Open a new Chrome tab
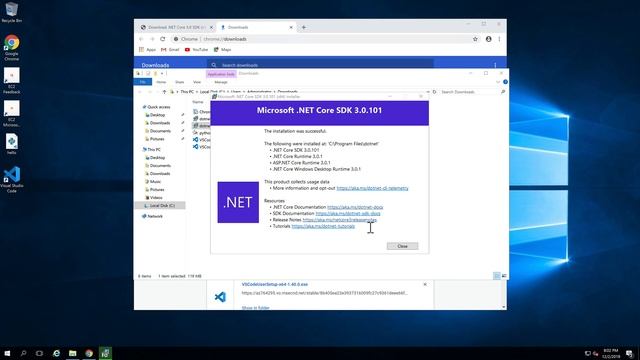640x360 pixels. point(304,27)
